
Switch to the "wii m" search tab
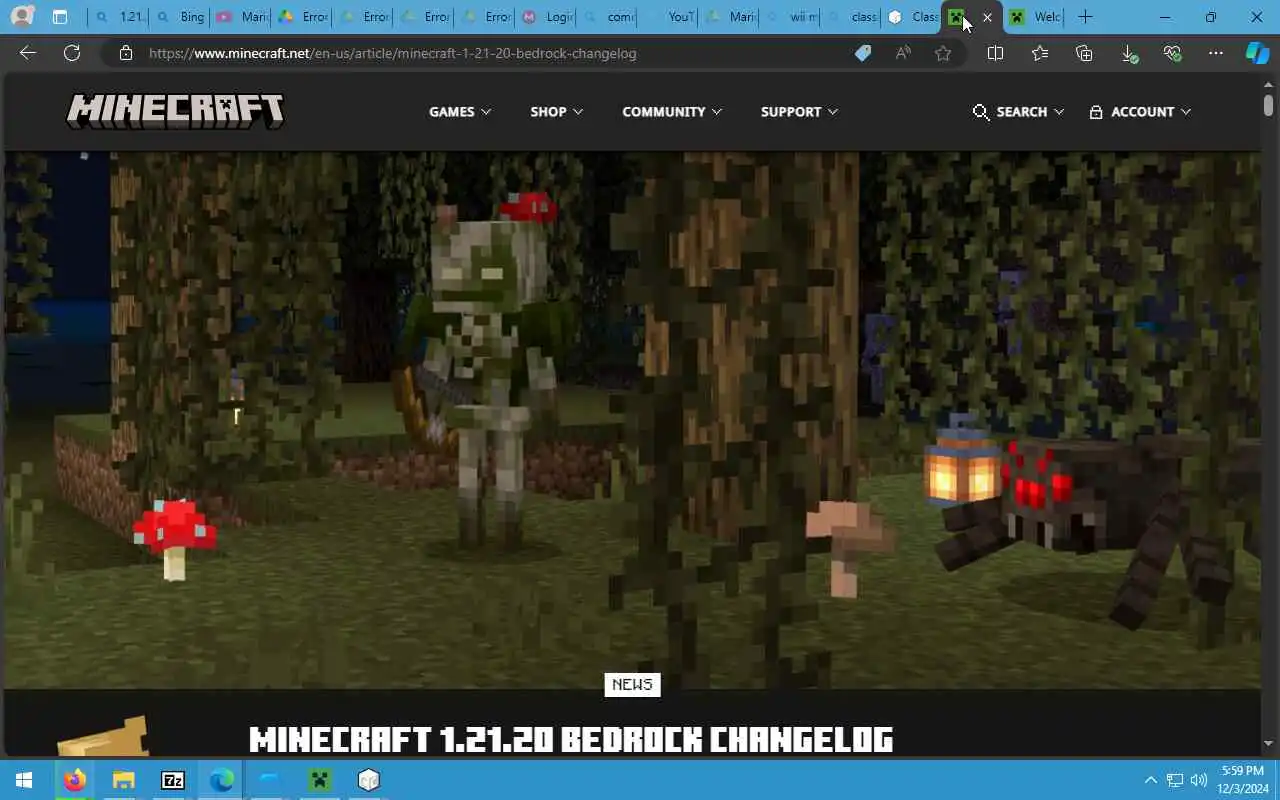coord(790,17)
